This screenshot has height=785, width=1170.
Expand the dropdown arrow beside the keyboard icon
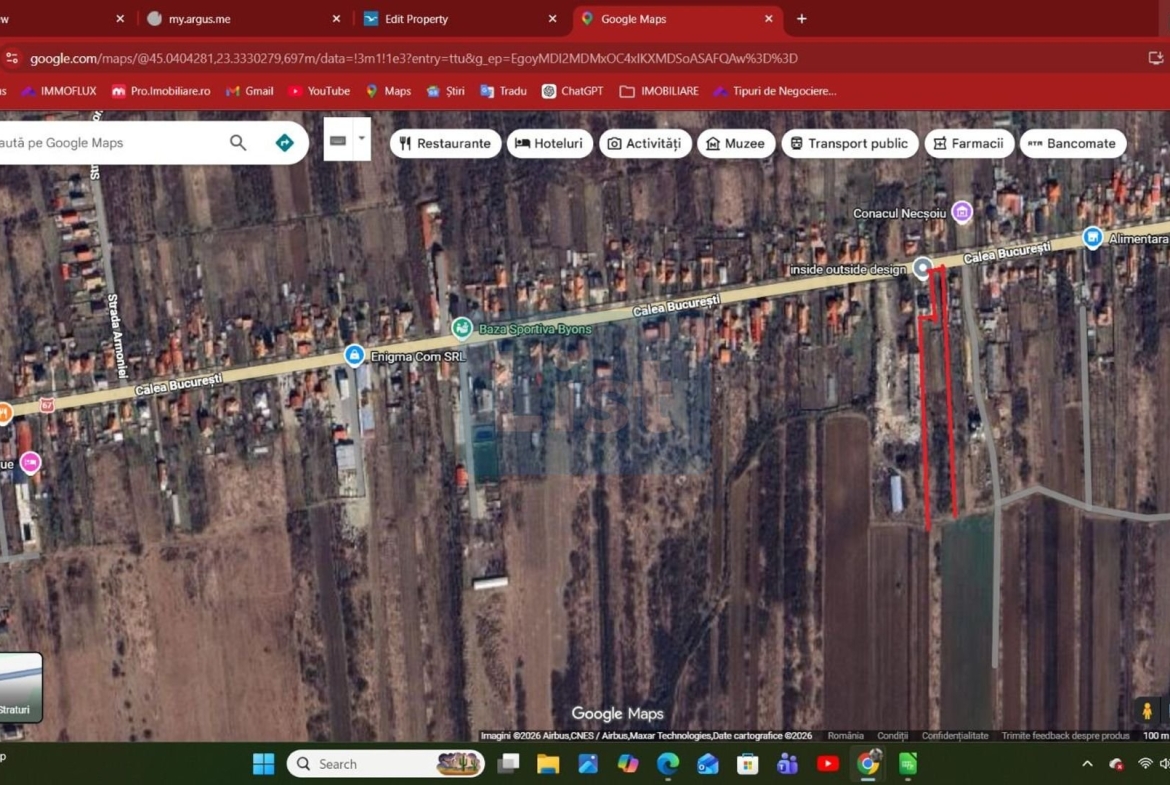[361, 140]
